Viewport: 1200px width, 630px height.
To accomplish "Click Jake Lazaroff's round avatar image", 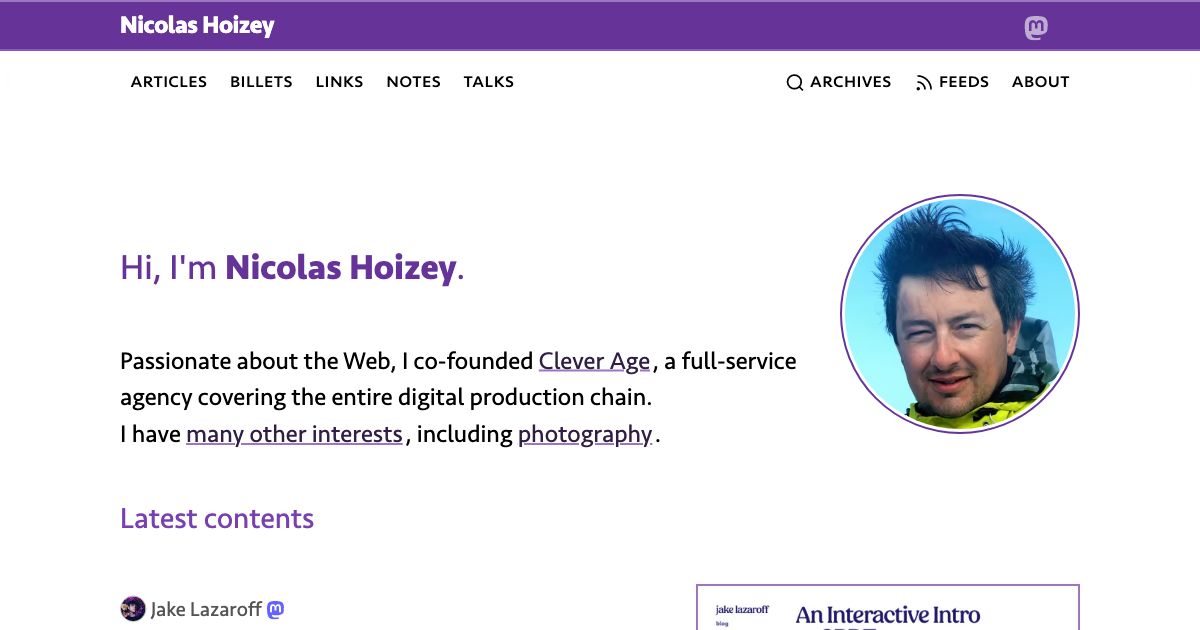I will click(x=133, y=608).
